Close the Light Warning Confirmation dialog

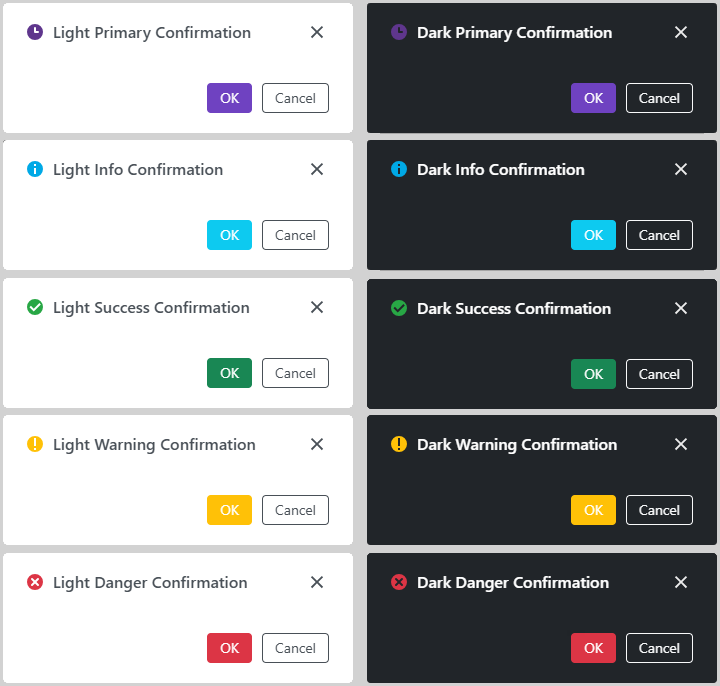[317, 444]
